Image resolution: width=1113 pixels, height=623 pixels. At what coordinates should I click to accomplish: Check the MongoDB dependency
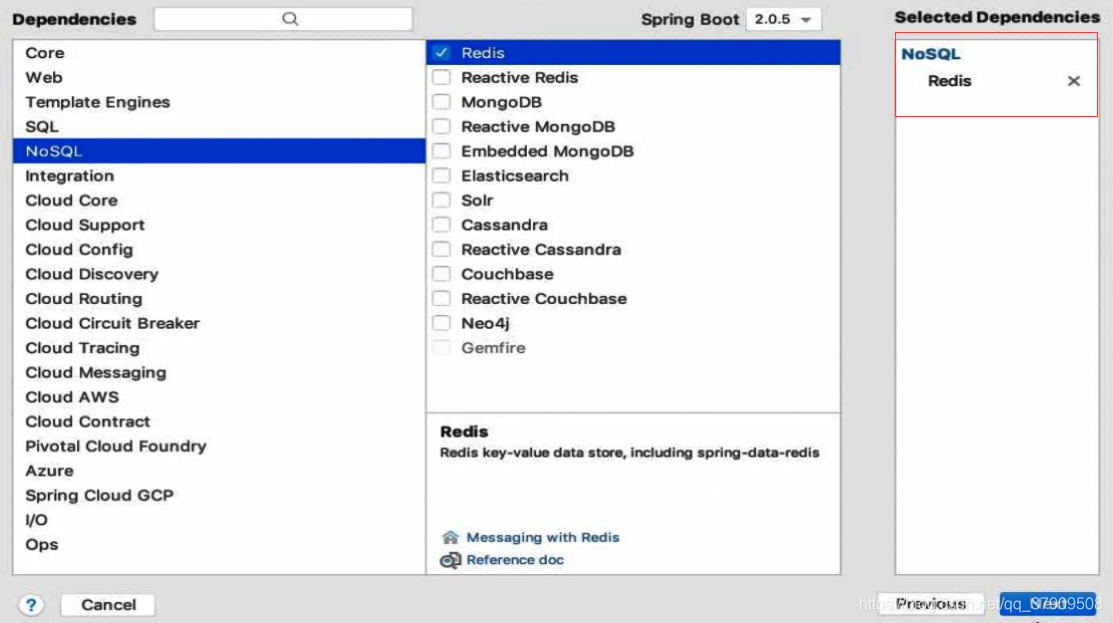coord(442,102)
